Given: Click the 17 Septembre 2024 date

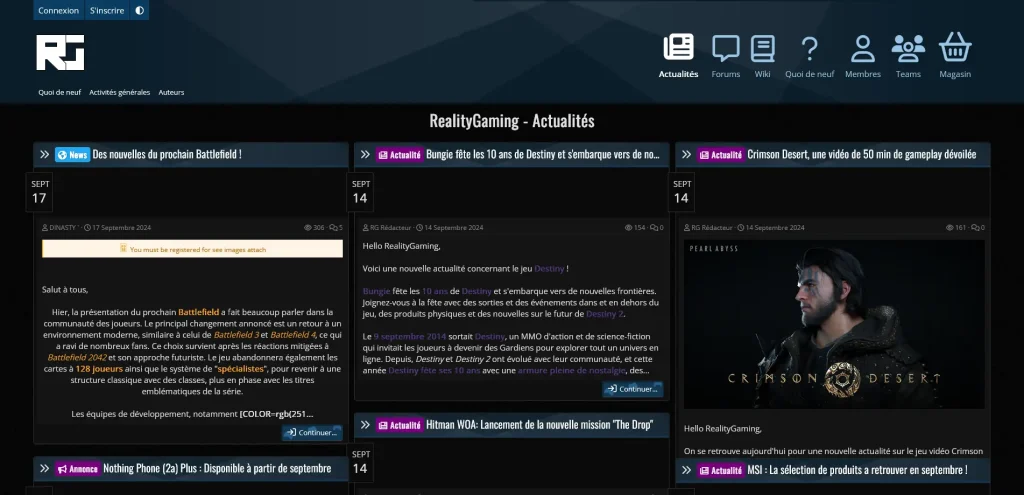Looking at the screenshot, I should point(121,228).
